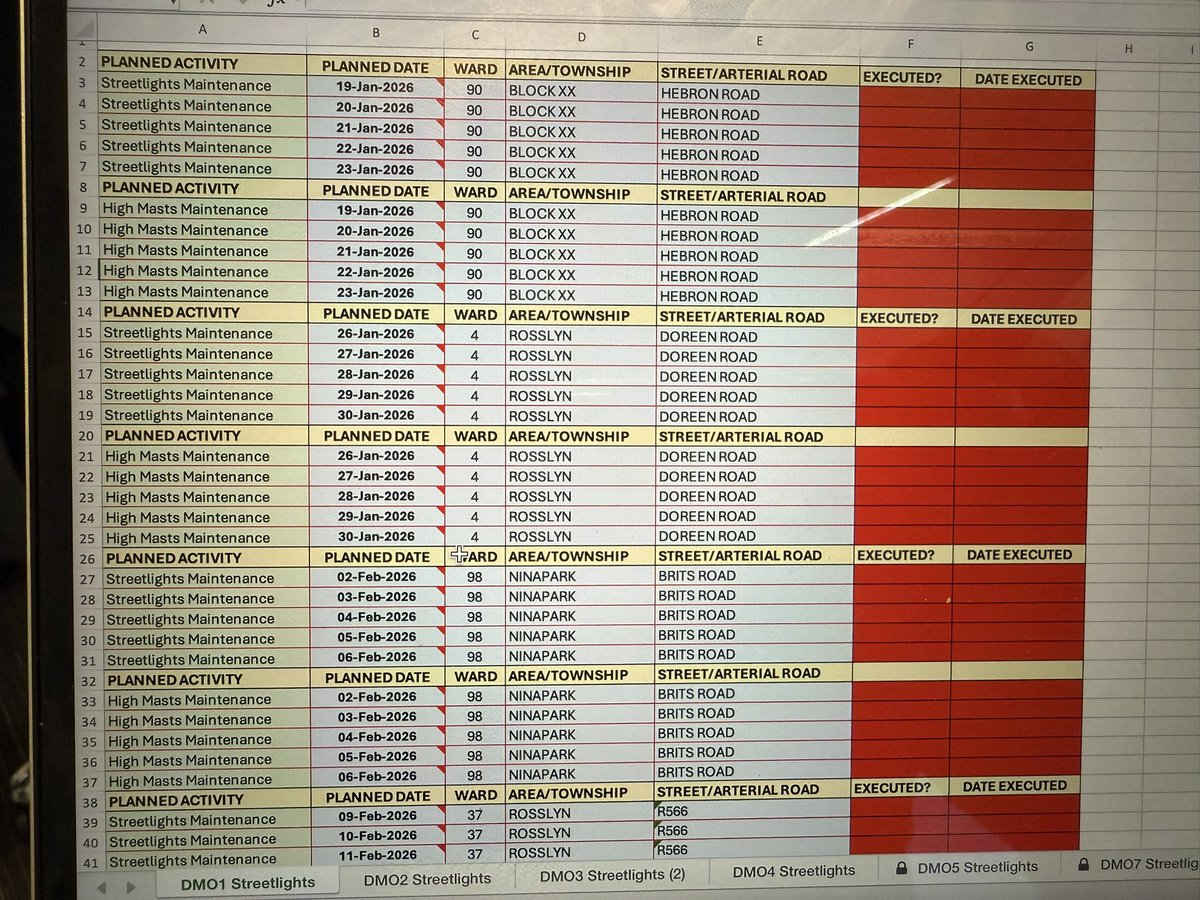This screenshot has height=900, width=1200.
Task: Click red Date Executed cell in row 16
Action: [1023, 359]
